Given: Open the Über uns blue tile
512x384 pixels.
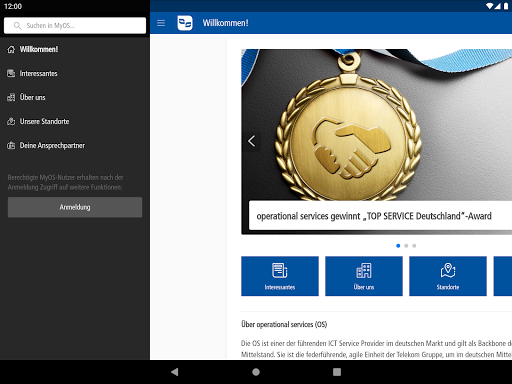Looking at the screenshot, I should click(x=364, y=276).
